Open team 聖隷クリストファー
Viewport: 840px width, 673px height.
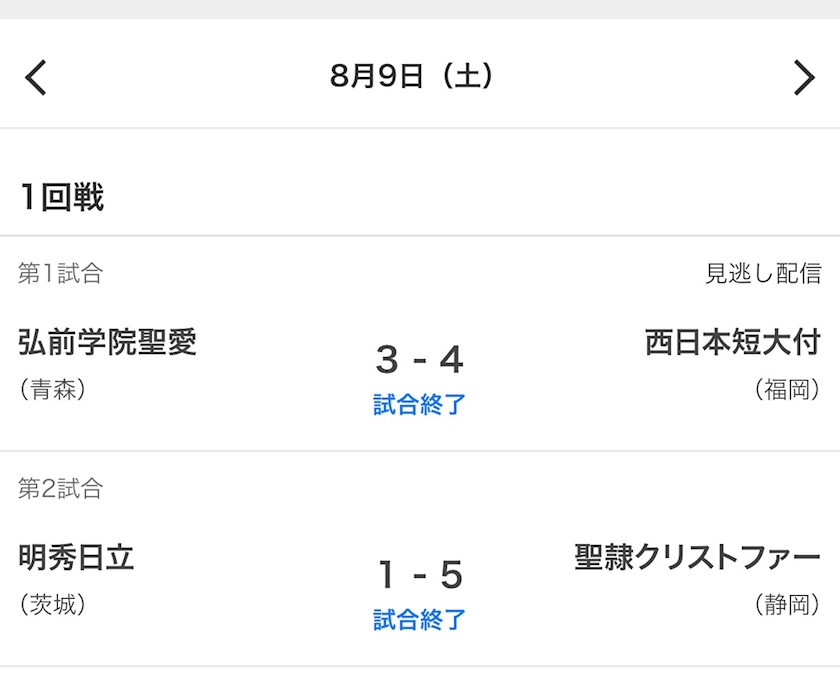[698, 558]
